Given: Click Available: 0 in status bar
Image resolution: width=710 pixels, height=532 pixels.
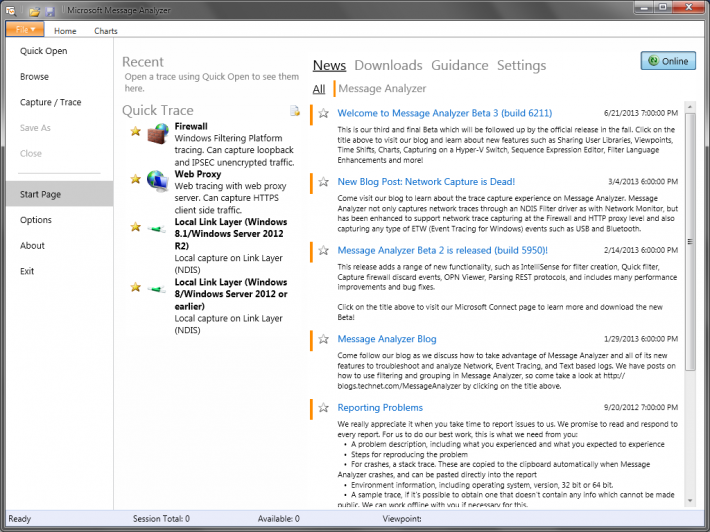Looking at the screenshot, I should coord(278,519).
